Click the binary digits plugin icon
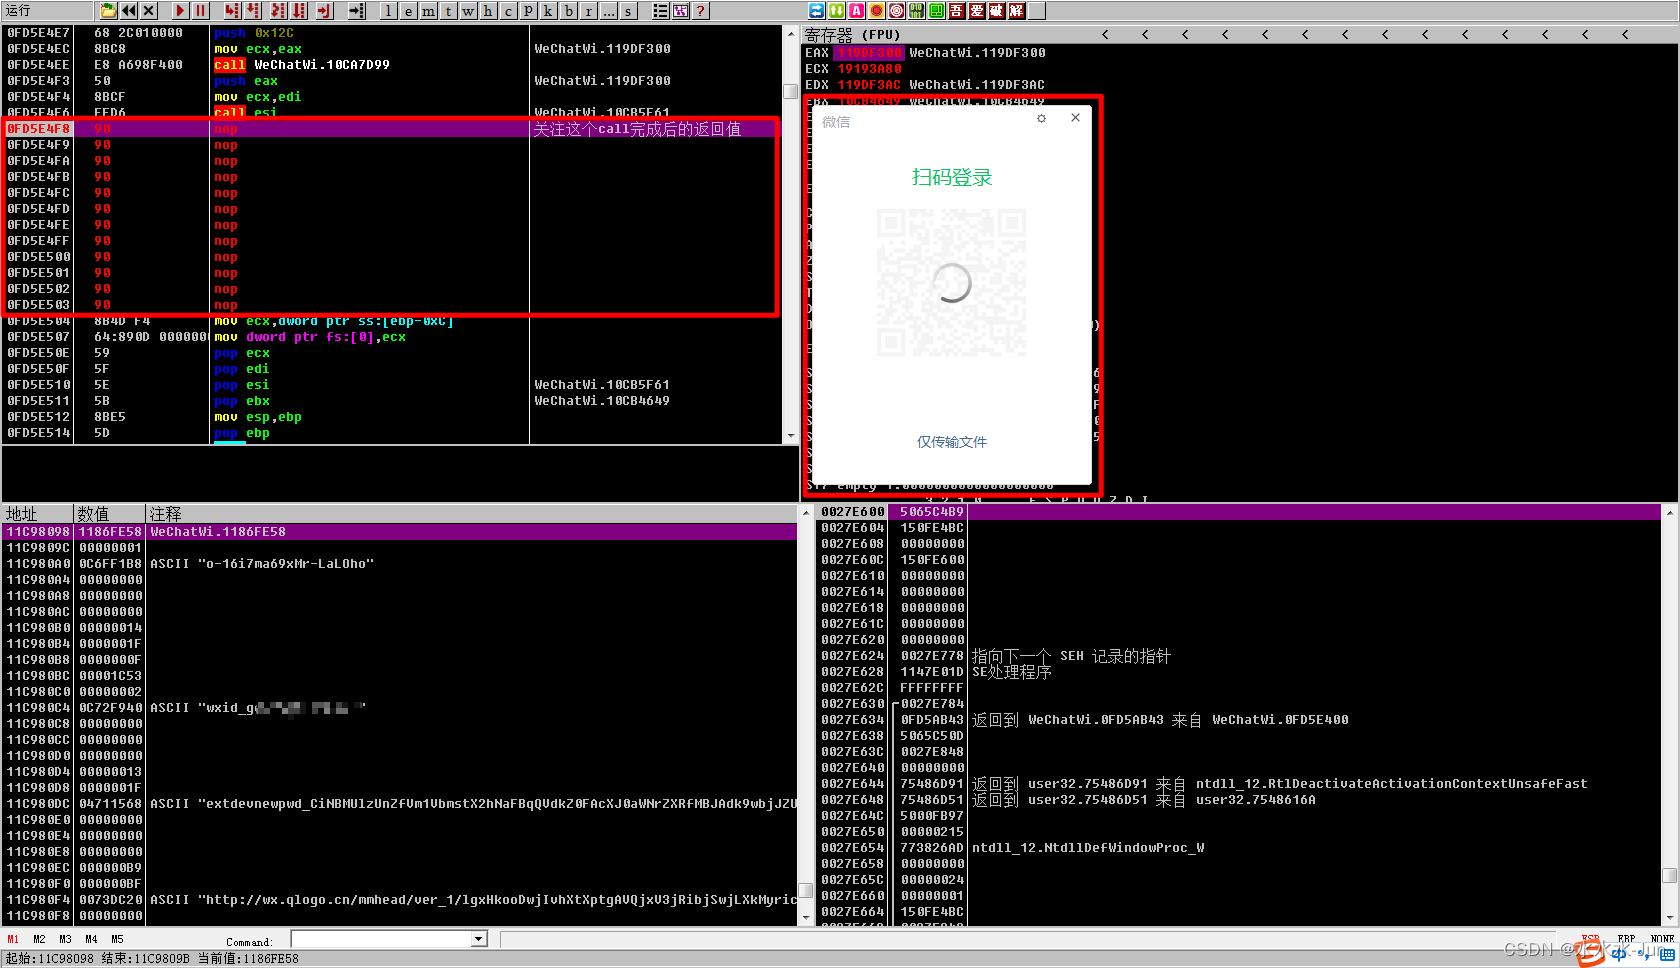The width and height of the screenshot is (1680, 968). tap(917, 11)
